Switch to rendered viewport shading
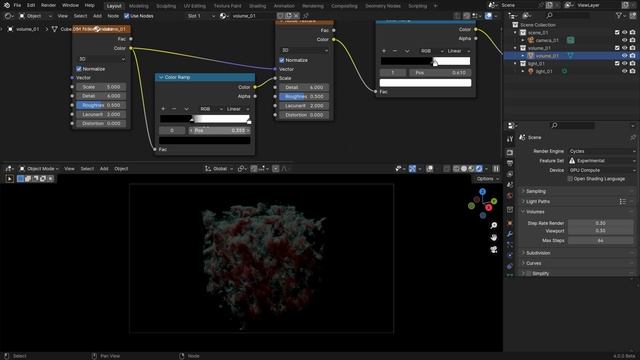The image size is (640, 360). [479, 169]
